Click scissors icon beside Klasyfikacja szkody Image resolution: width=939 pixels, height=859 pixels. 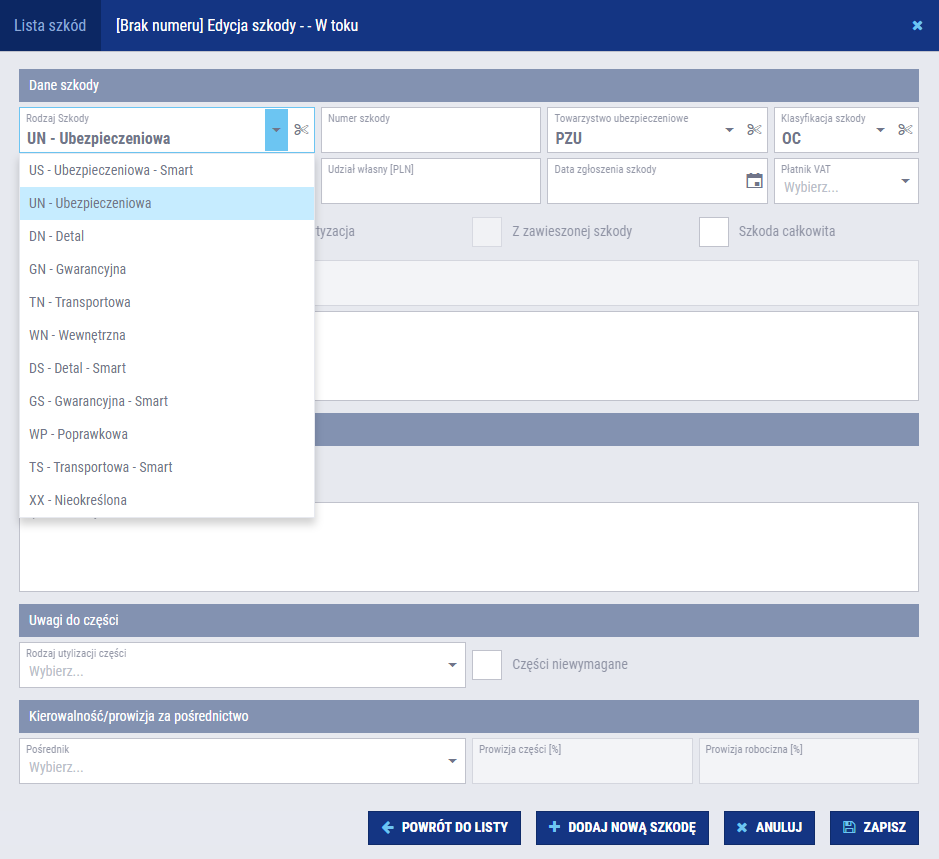(x=905, y=130)
